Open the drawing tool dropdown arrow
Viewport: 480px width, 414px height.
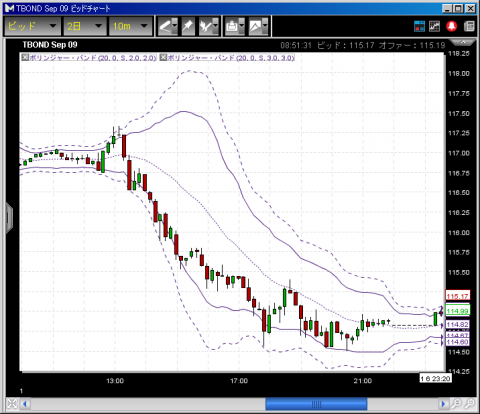(x=175, y=26)
